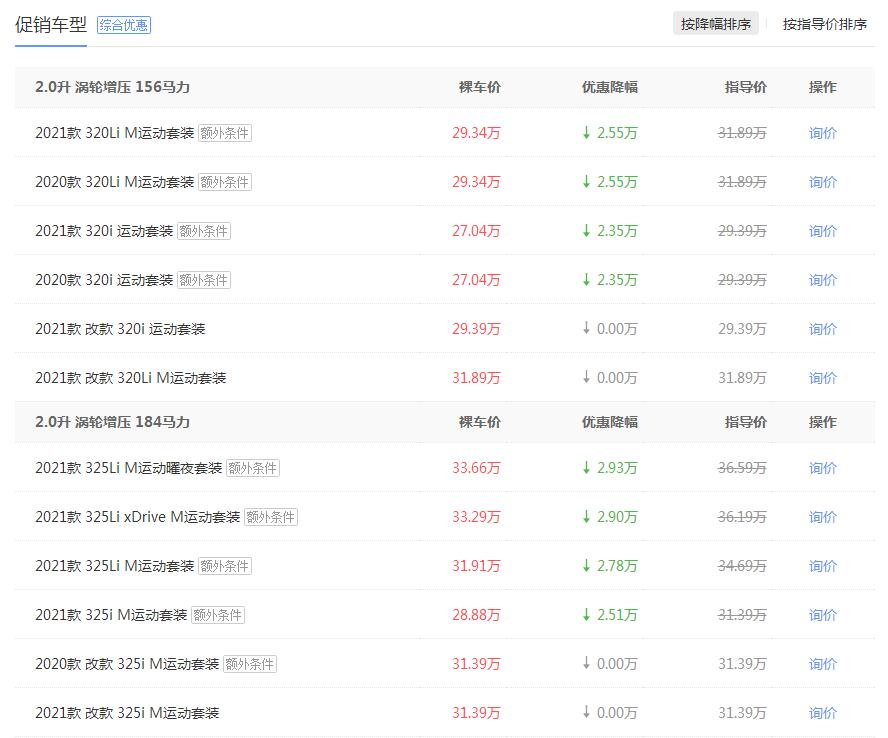Click 询价 for 2021款 325Li M运动曜夜套装
888x738 pixels.
(823, 468)
